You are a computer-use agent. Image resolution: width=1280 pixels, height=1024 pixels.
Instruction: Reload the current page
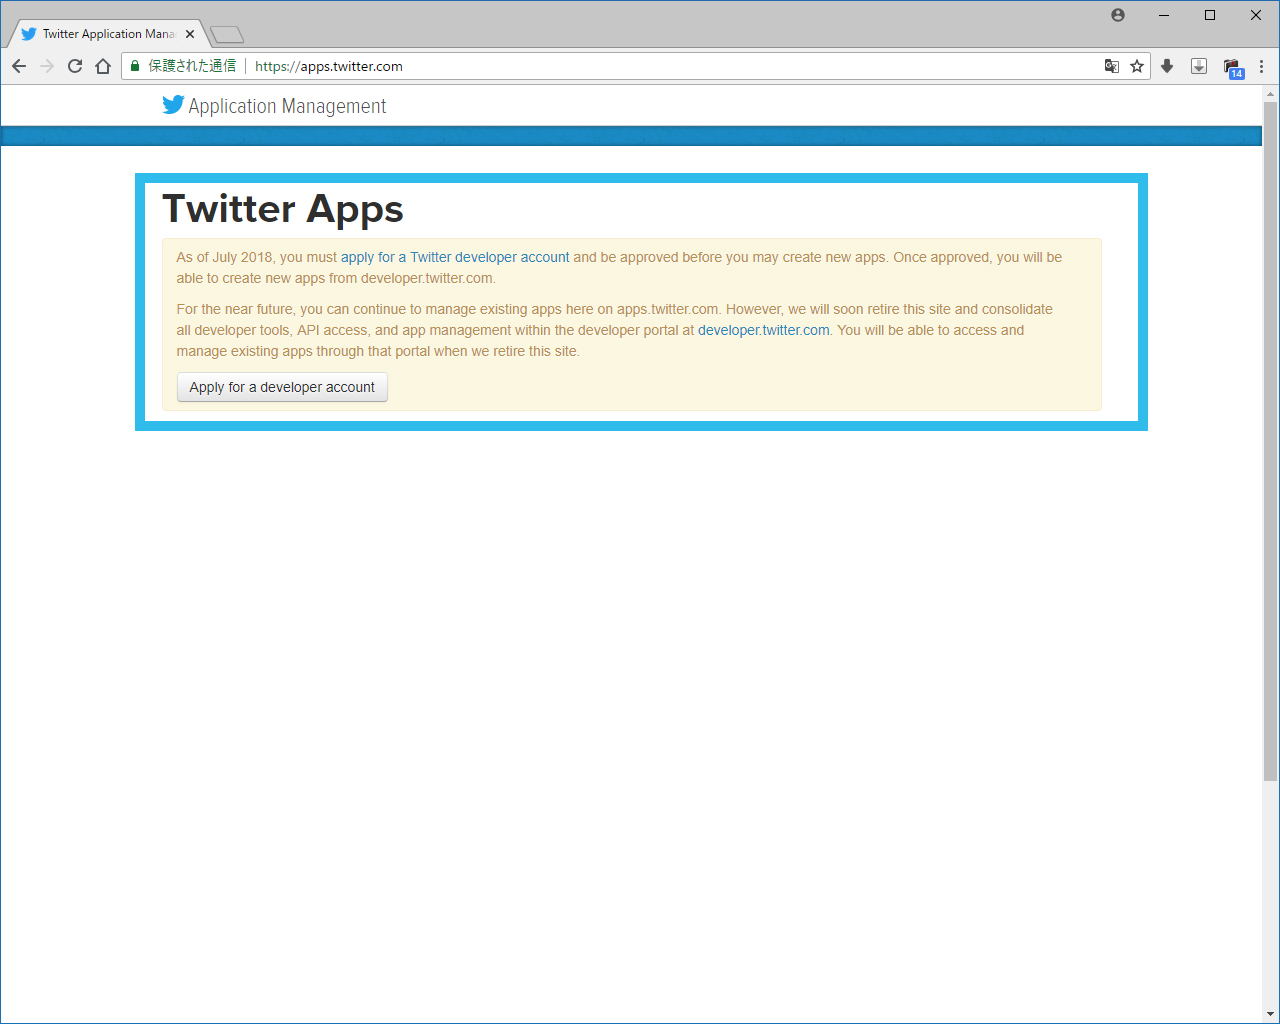click(75, 66)
